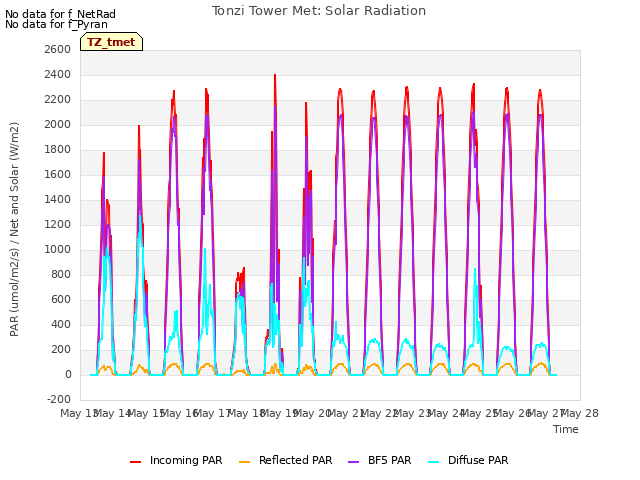Click the 2000 y-axis tick label

point(58,124)
